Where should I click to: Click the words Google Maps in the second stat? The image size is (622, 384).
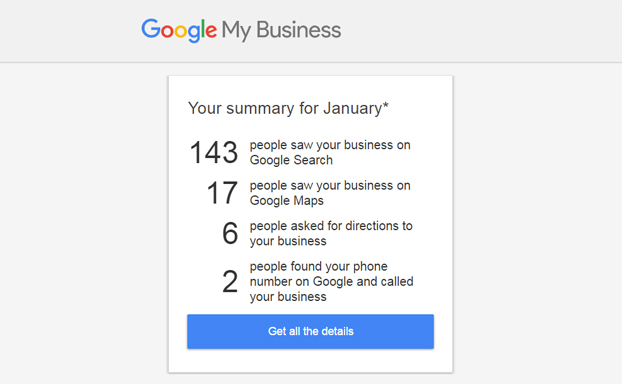(286, 201)
